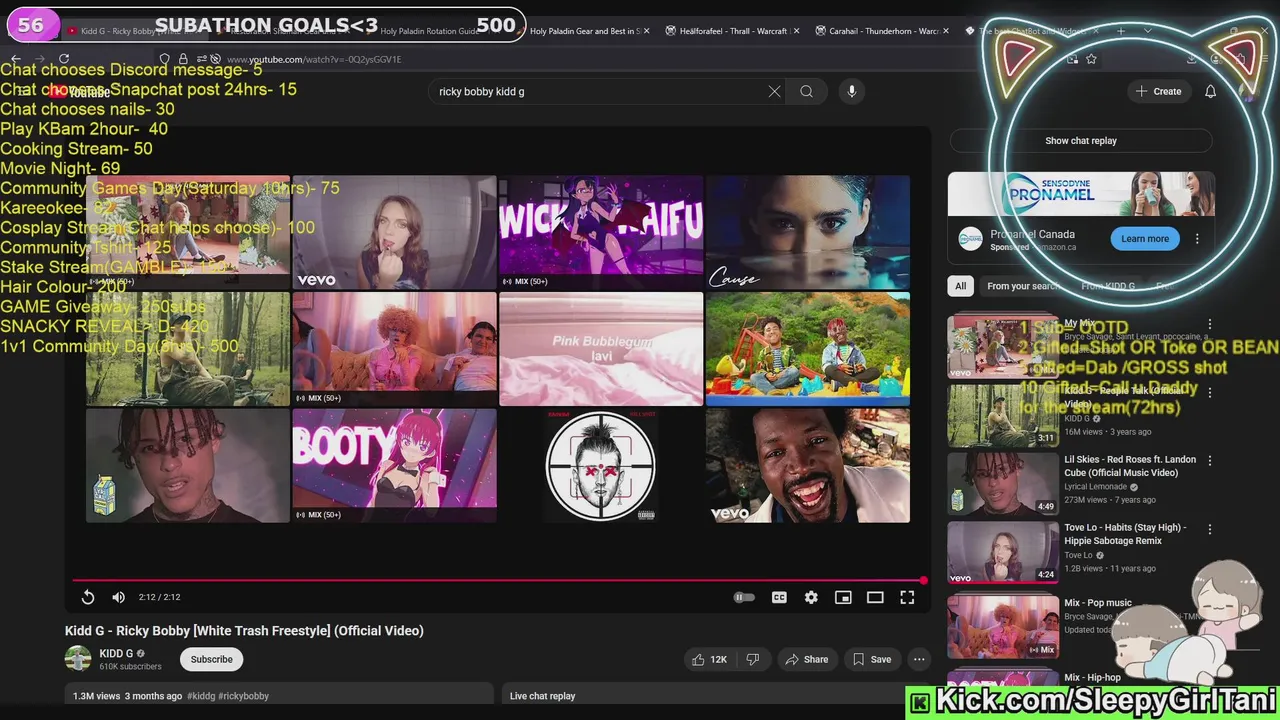Screen dimensions: 1280x720
Task: Open notifications bell
Action: pyautogui.click(x=1210, y=91)
